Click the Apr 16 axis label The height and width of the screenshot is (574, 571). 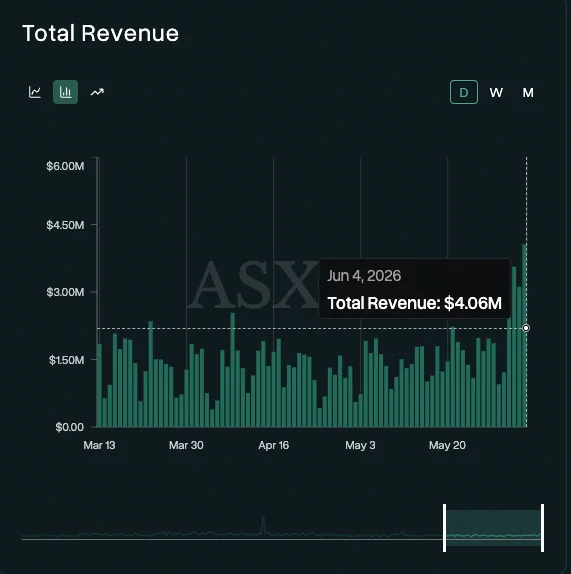(x=273, y=445)
